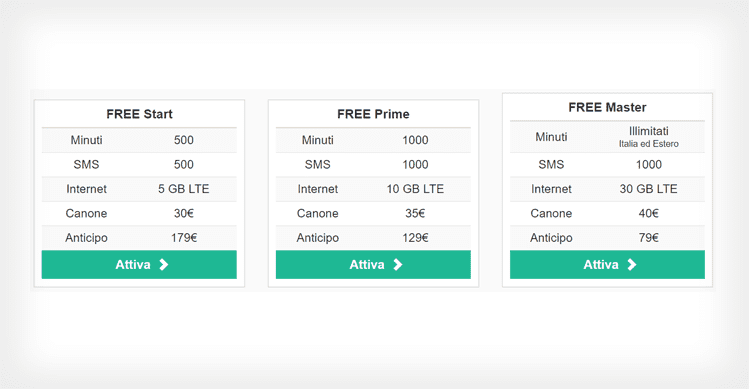Select the FREE Start plan title
The height and width of the screenshot is (389, 750).
(x=139, y=114)
